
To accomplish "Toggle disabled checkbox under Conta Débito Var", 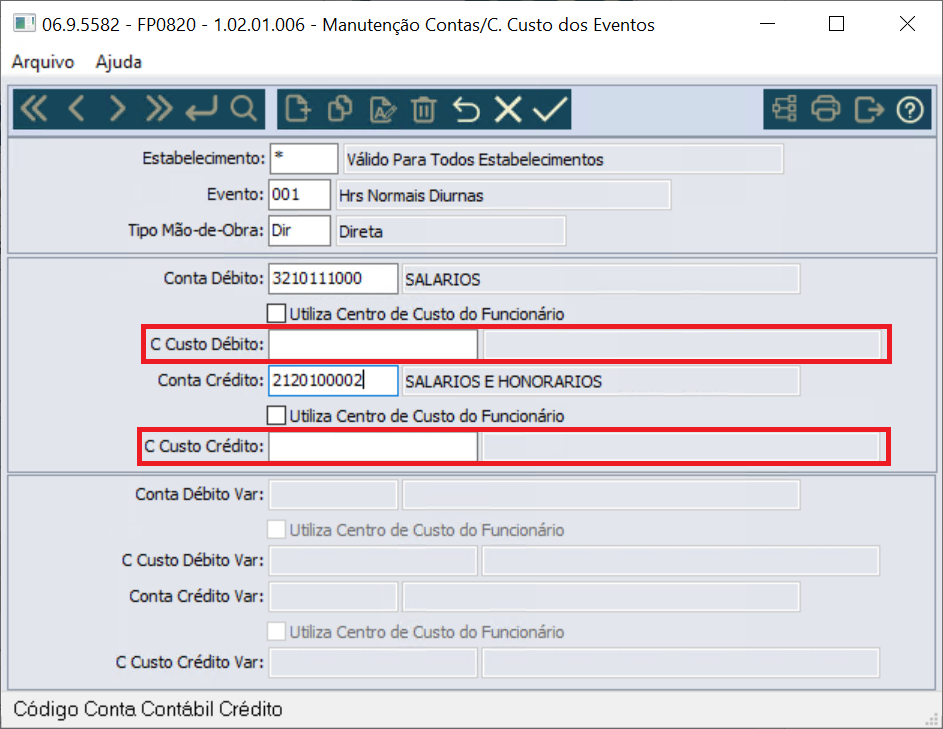I will click(277, 530).
